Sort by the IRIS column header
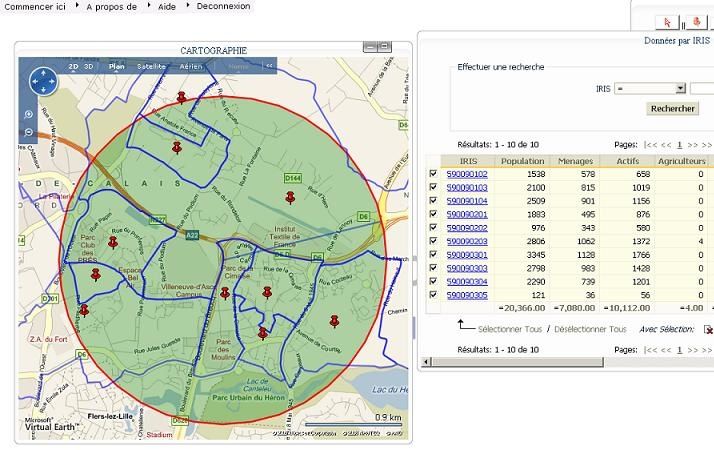Screen dimensions: 714x450 tap(468, 161)
